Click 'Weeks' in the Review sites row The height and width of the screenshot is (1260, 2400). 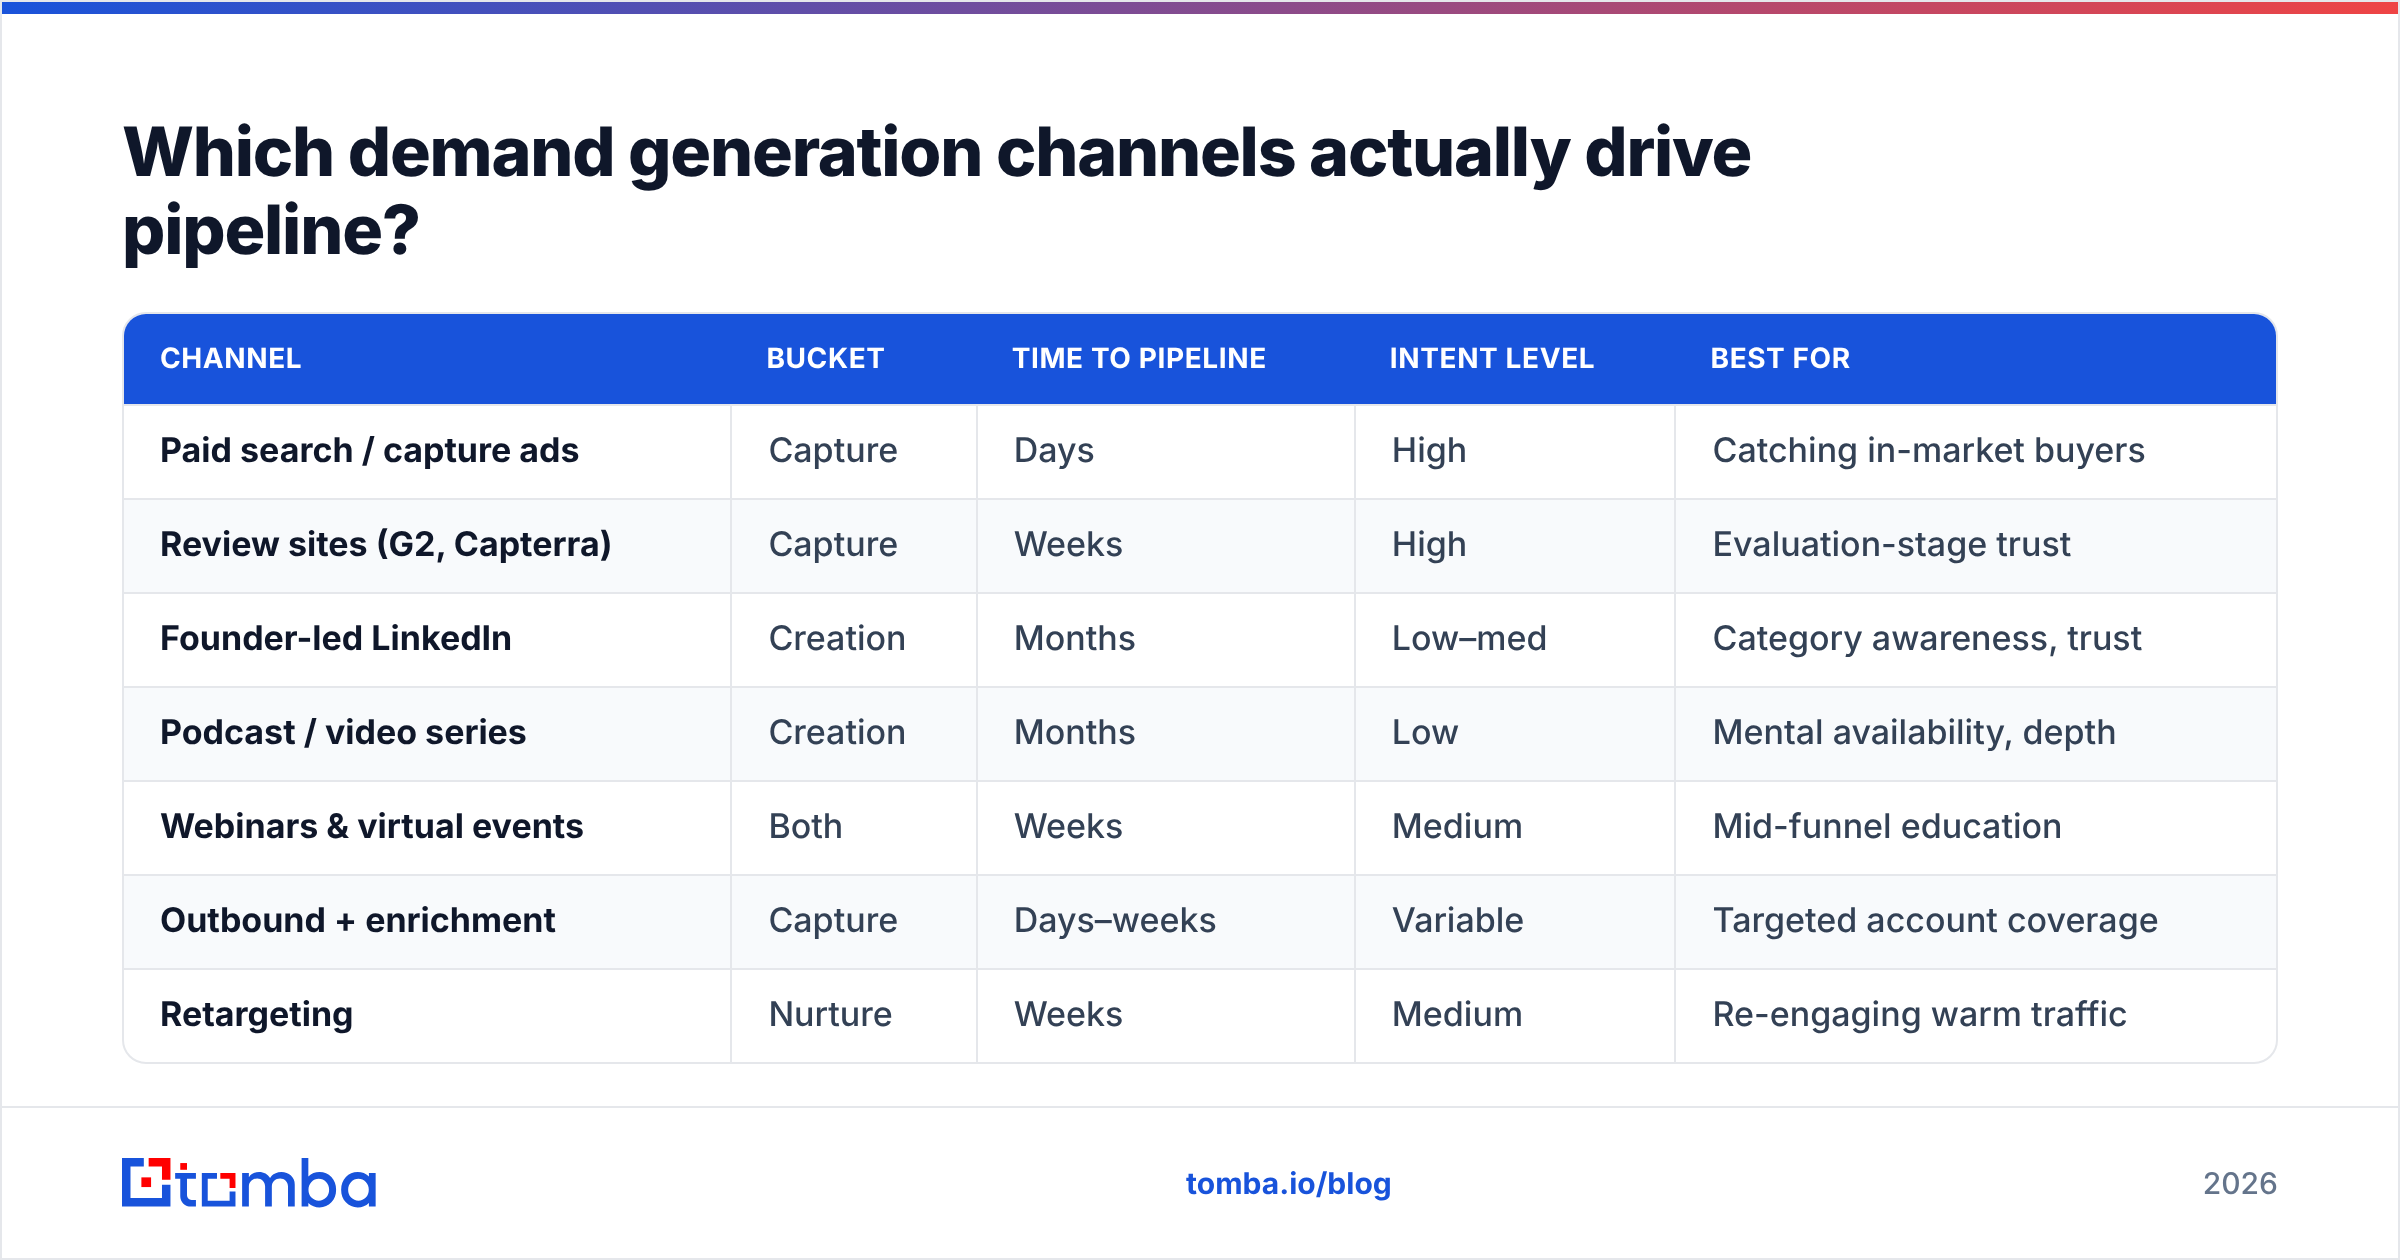point(1069,544)
